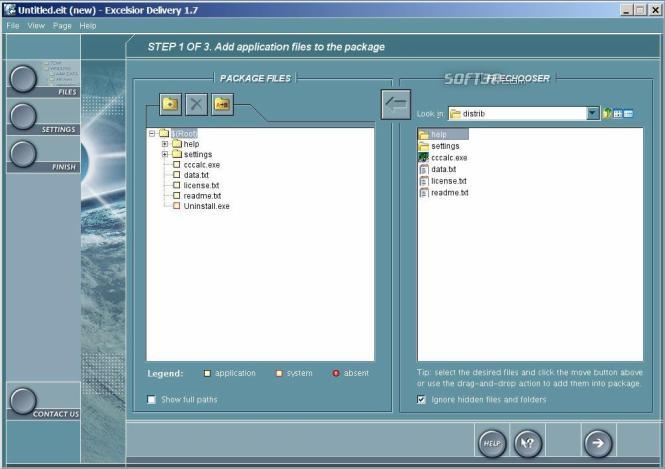Close the Excelsior Delivery window
Image resolution: width=665 pixels, height=469 pixels.
(654, 10)
